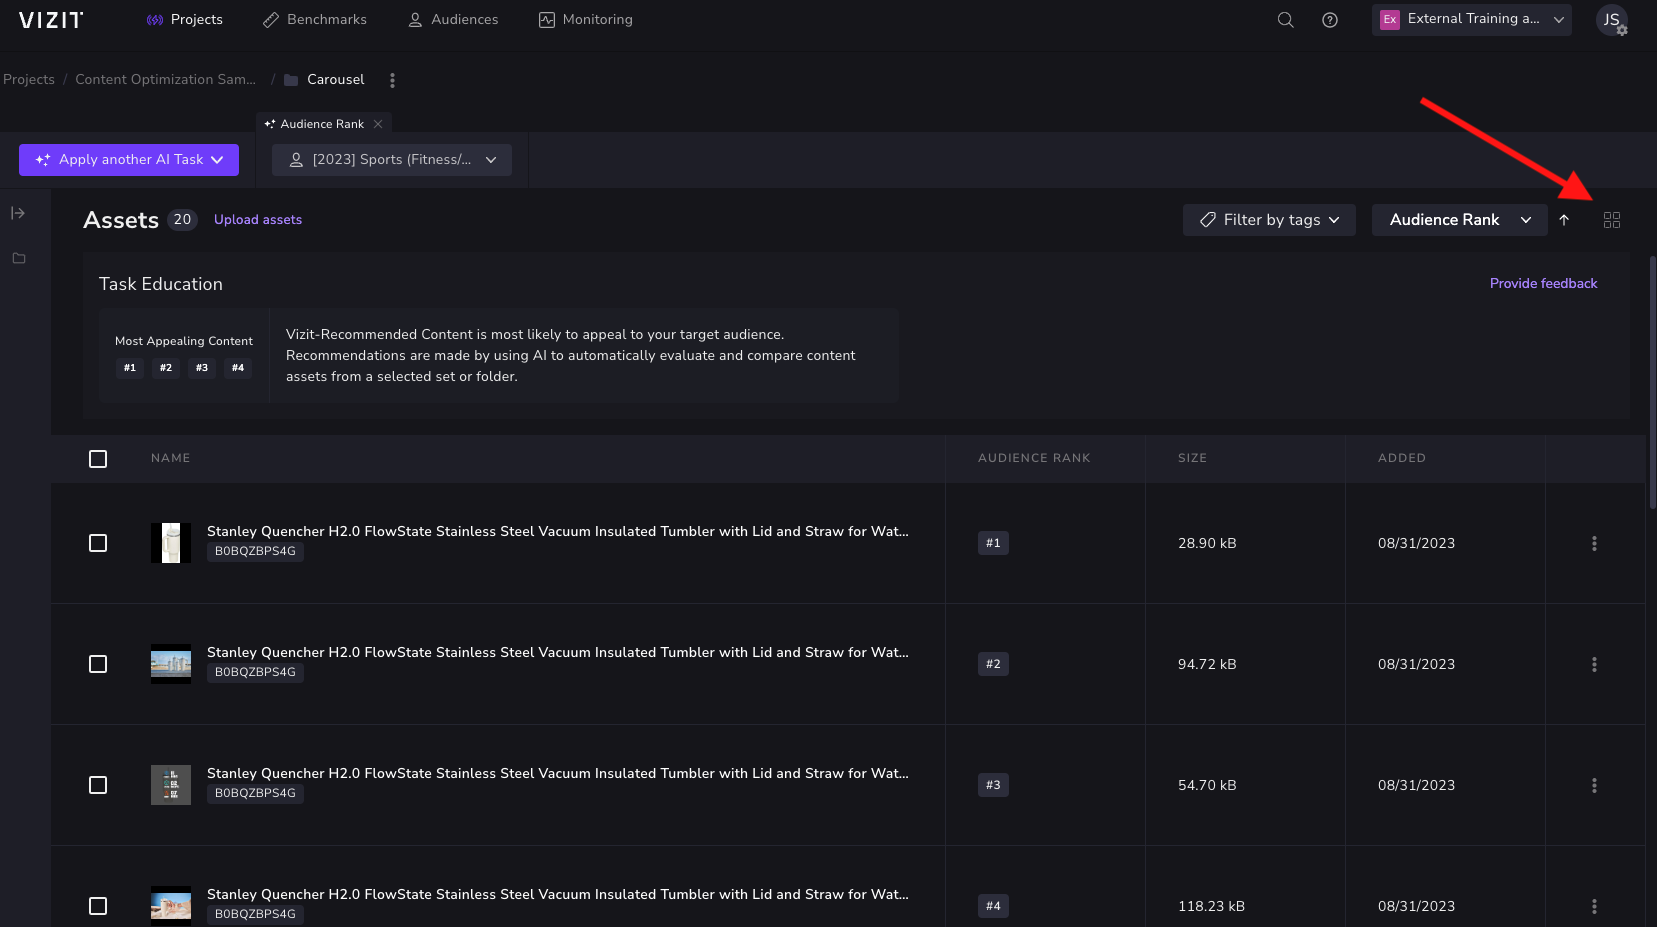Screen dimensions: 1657x927
Task: Open the External Training account dropdown
Action: [1472, 20]
